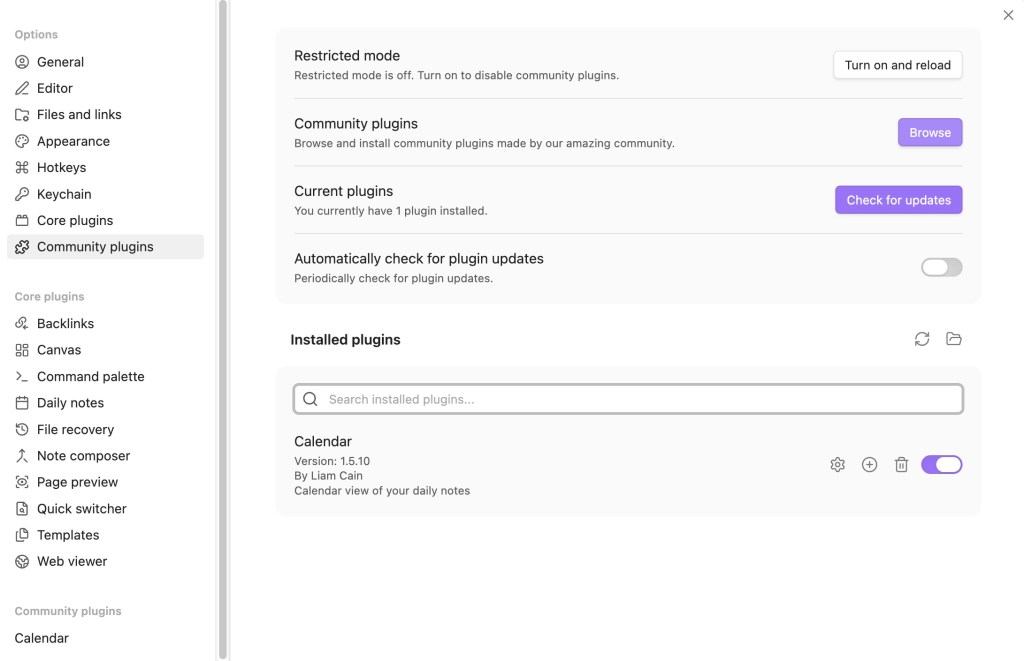Click the magnifier icon in plugin search
This screenshot has height=661, width=1024.
pos(310,399)
